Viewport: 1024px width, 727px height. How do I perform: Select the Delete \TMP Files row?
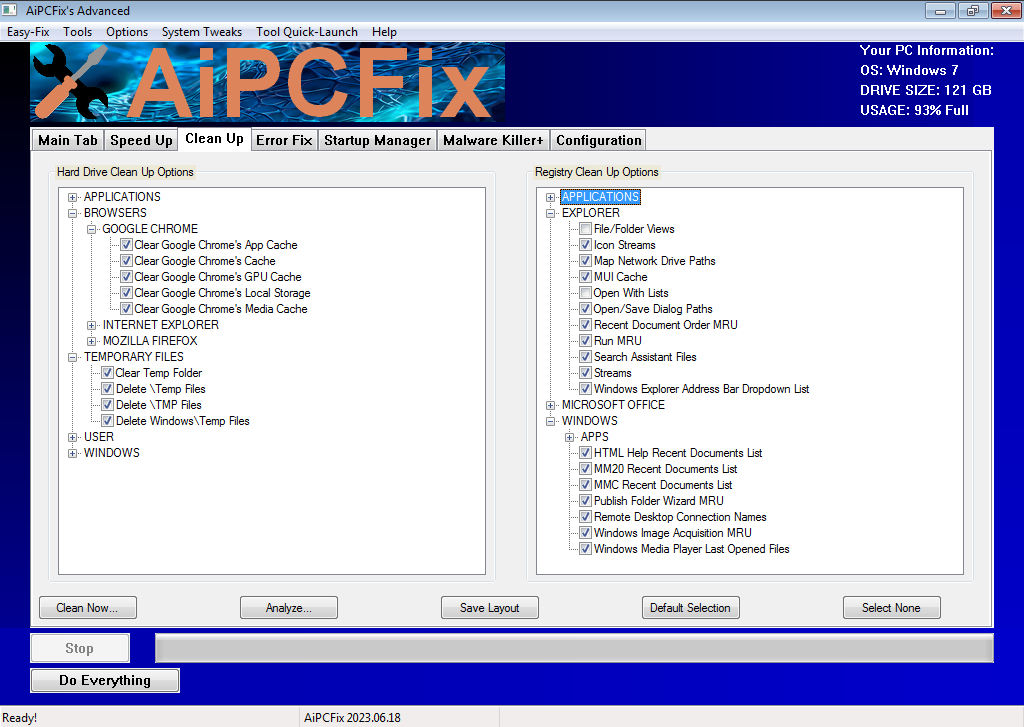click(x=159, y=405)
